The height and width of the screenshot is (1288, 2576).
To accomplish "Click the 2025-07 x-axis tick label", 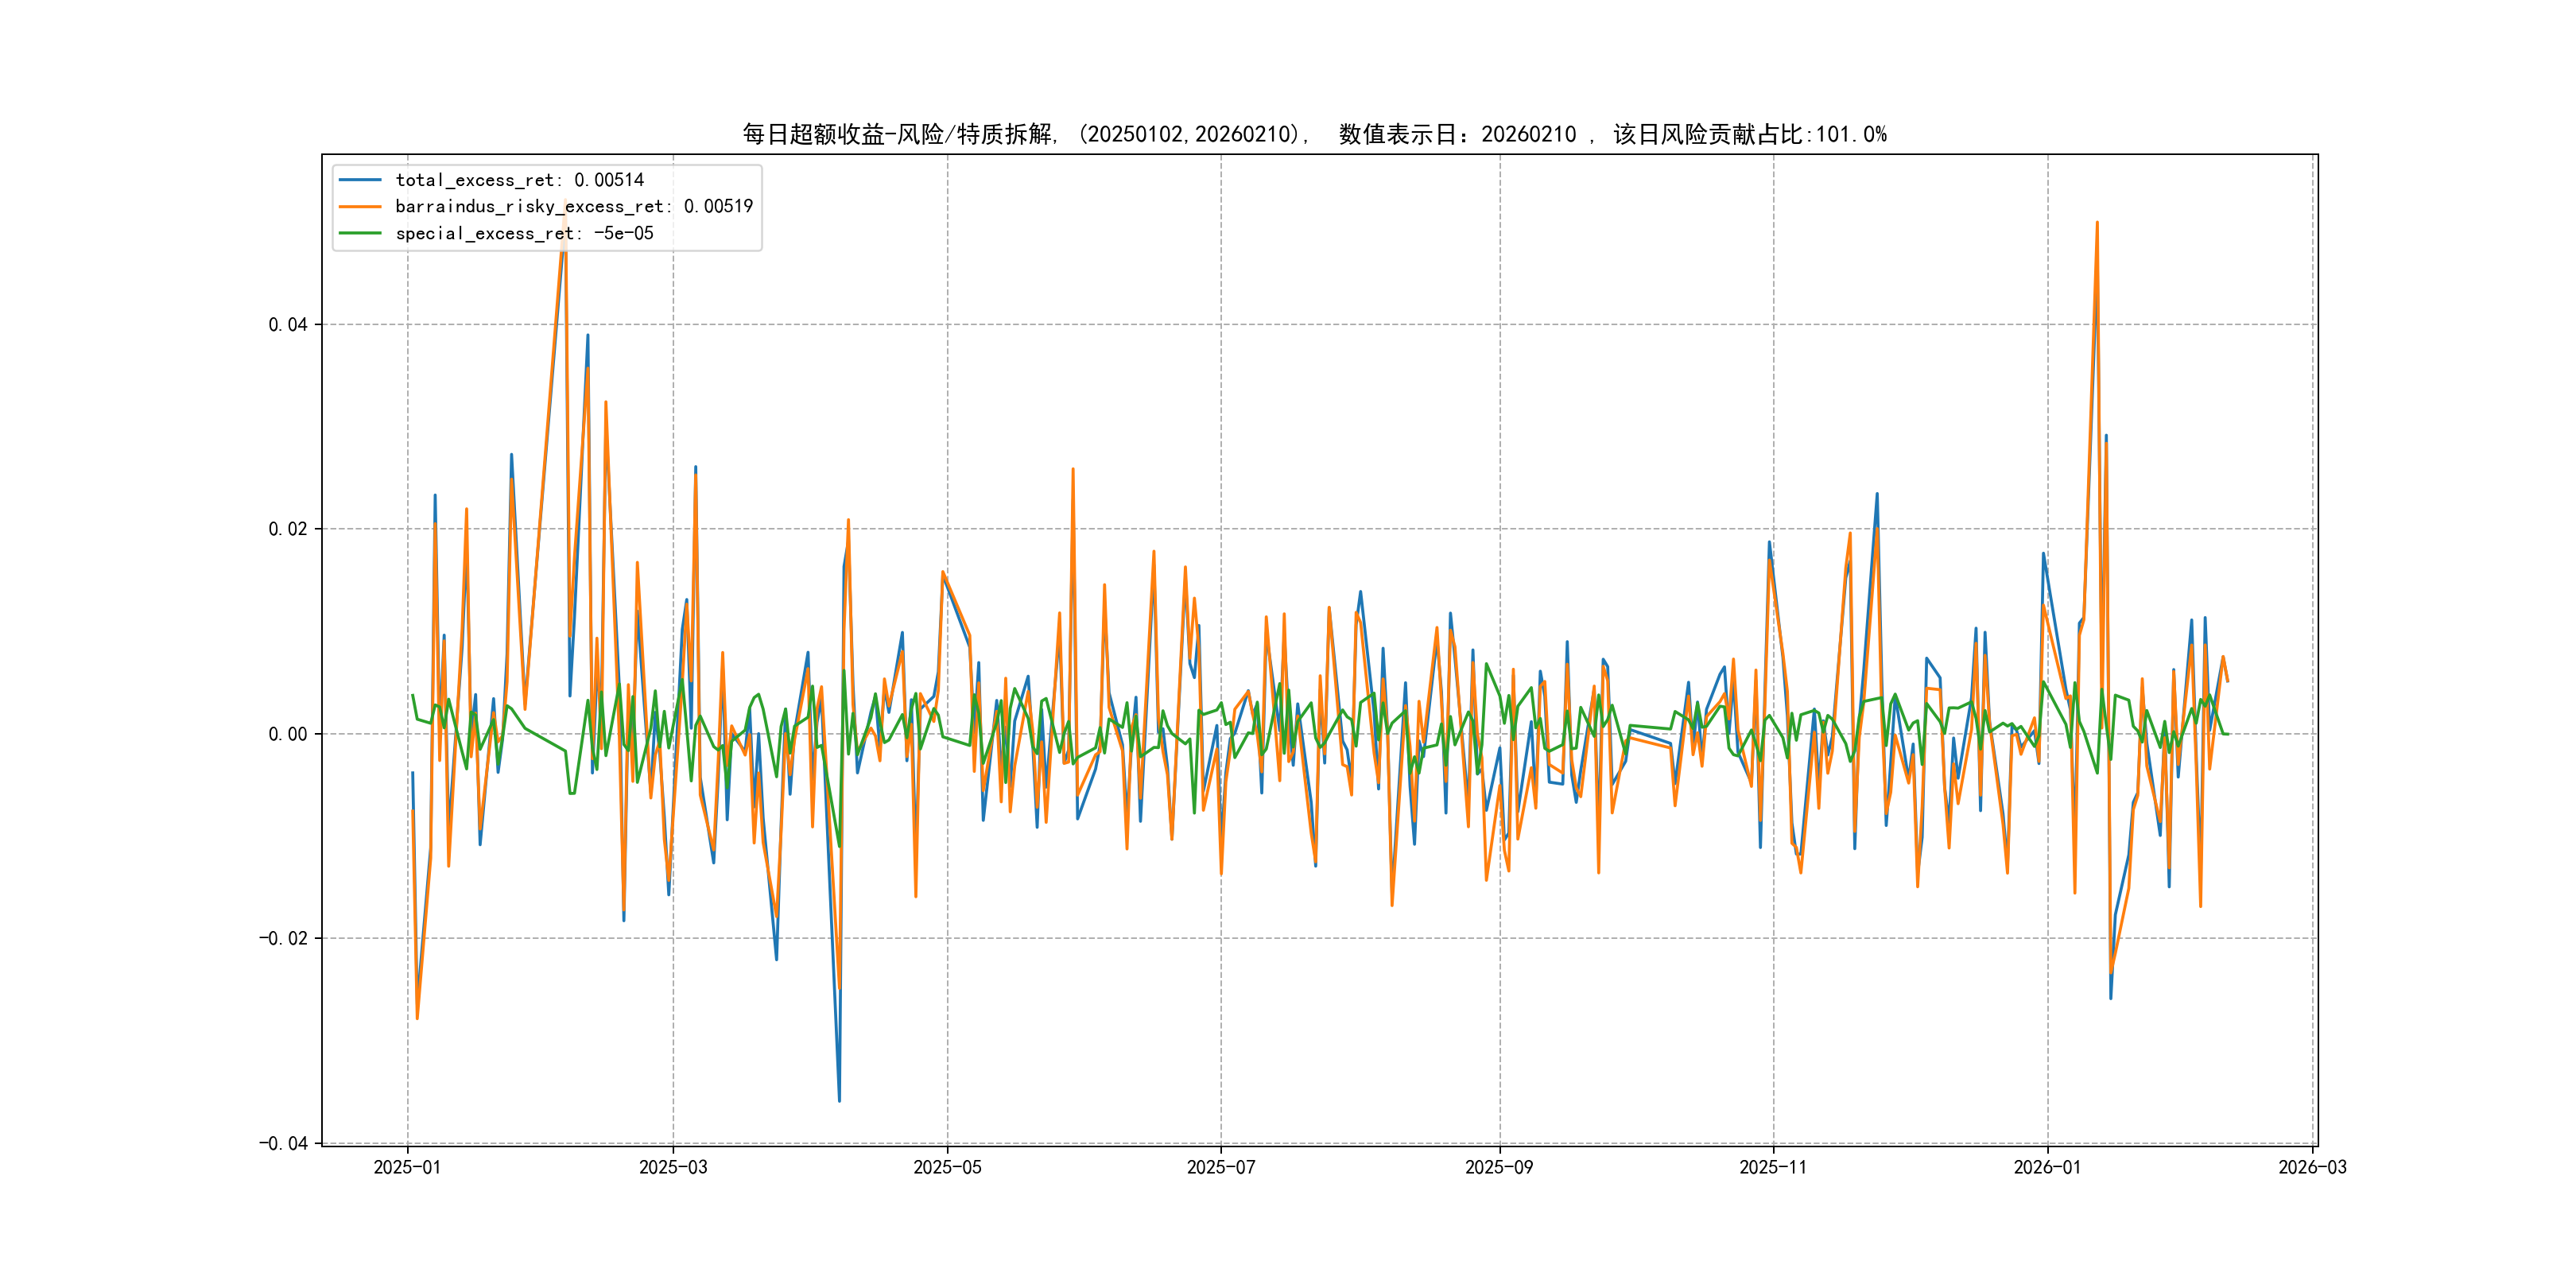I will [x=1220, y=1167].
